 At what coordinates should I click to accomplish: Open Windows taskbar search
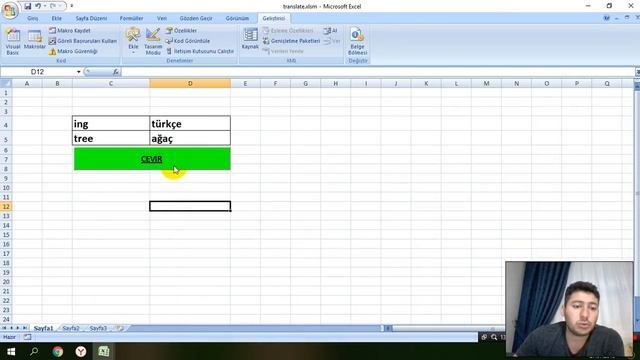pos(34,351)
